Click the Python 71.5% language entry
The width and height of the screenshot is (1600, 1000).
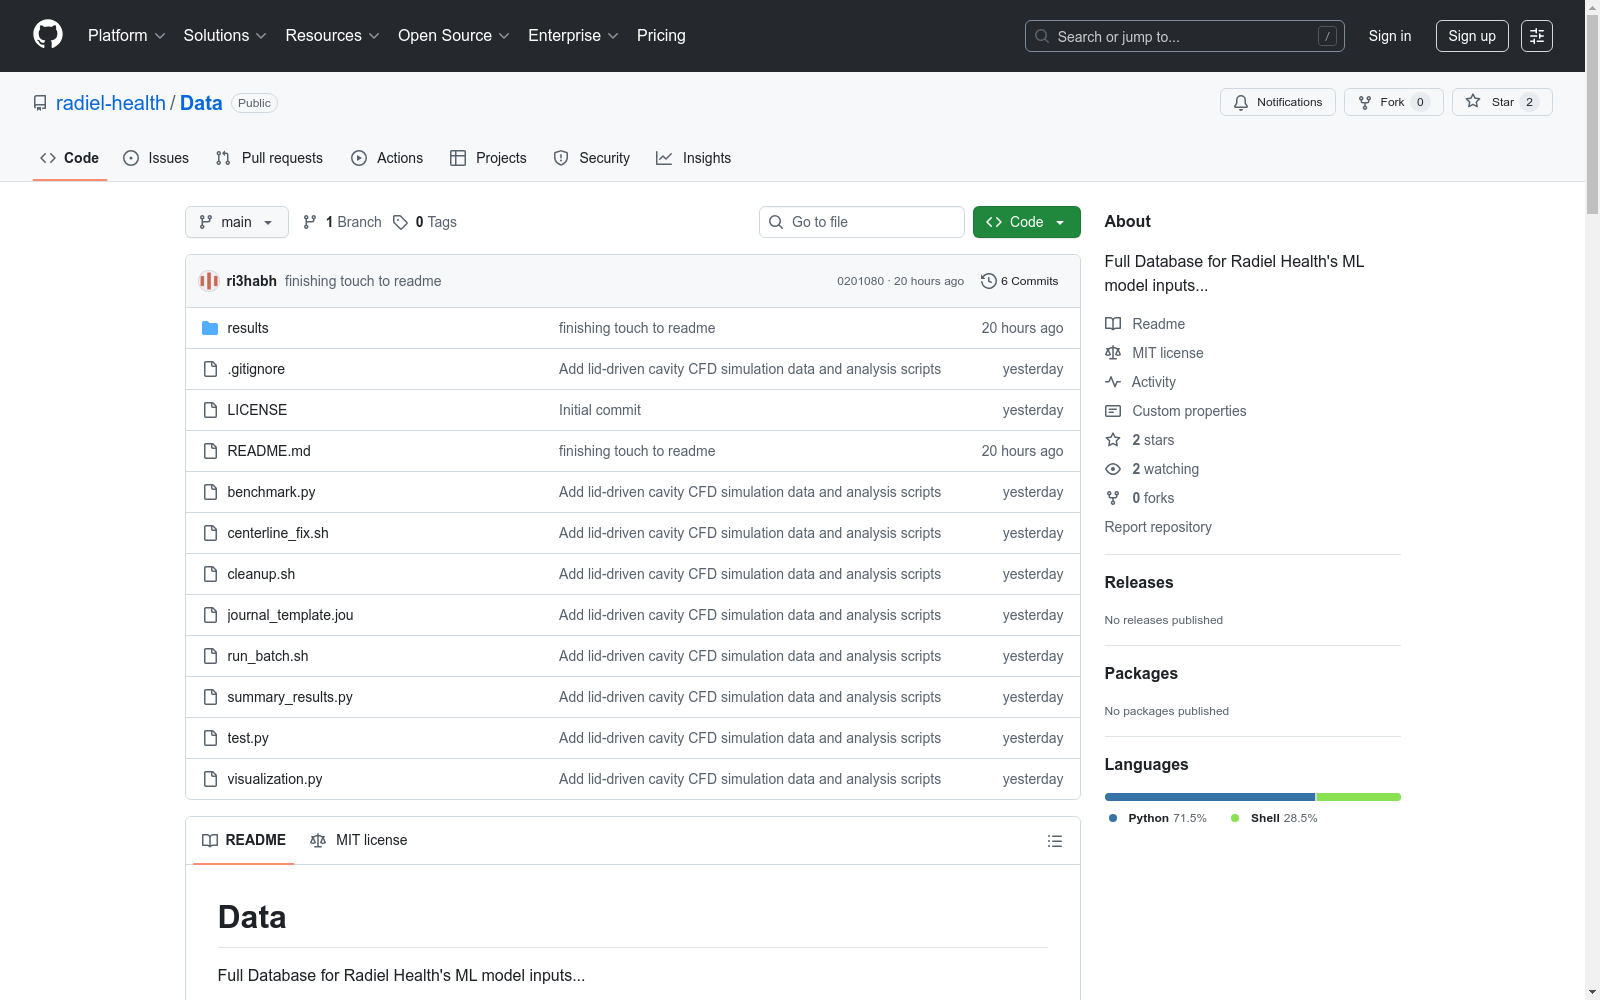point(1158,818)
